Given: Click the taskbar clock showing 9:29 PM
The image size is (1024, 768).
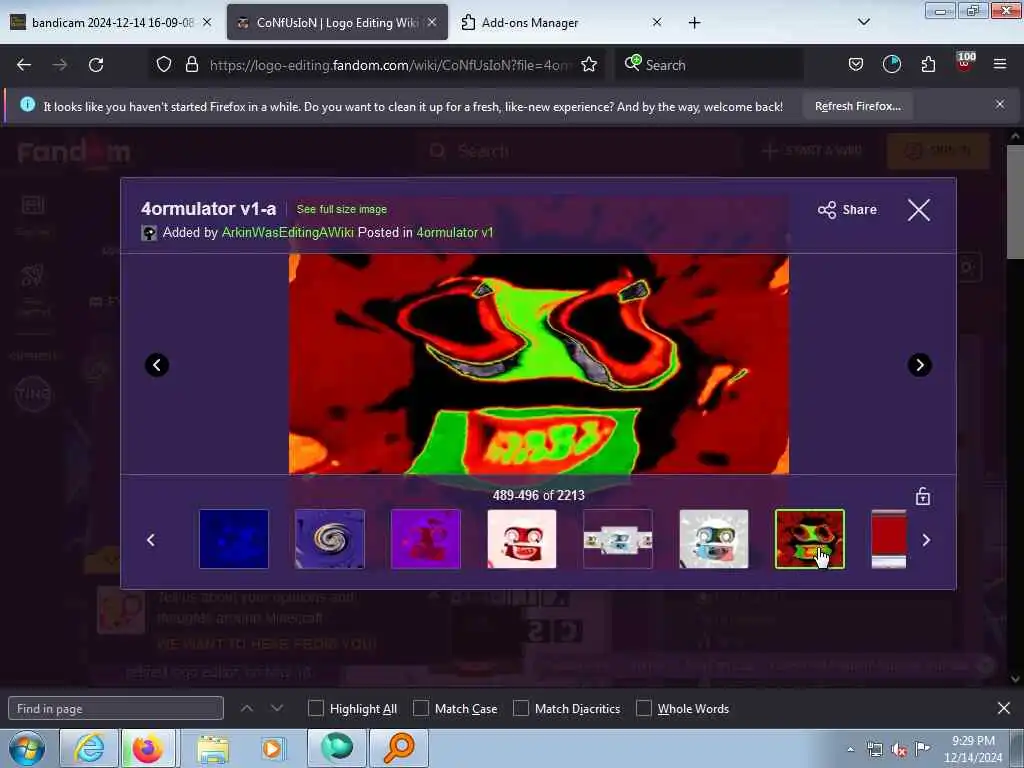Looking at the screenshot, I should point(973,749).
